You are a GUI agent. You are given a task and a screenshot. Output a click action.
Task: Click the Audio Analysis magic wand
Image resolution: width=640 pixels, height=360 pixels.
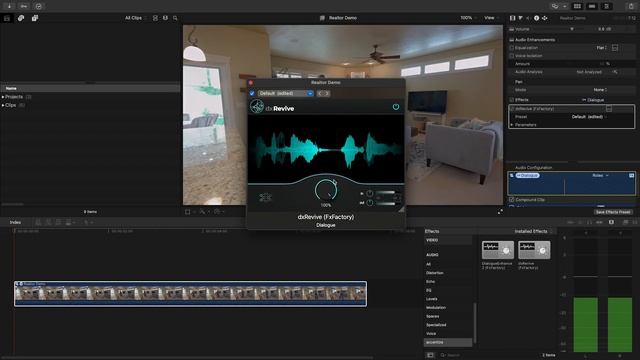click(x=615, y=72)
